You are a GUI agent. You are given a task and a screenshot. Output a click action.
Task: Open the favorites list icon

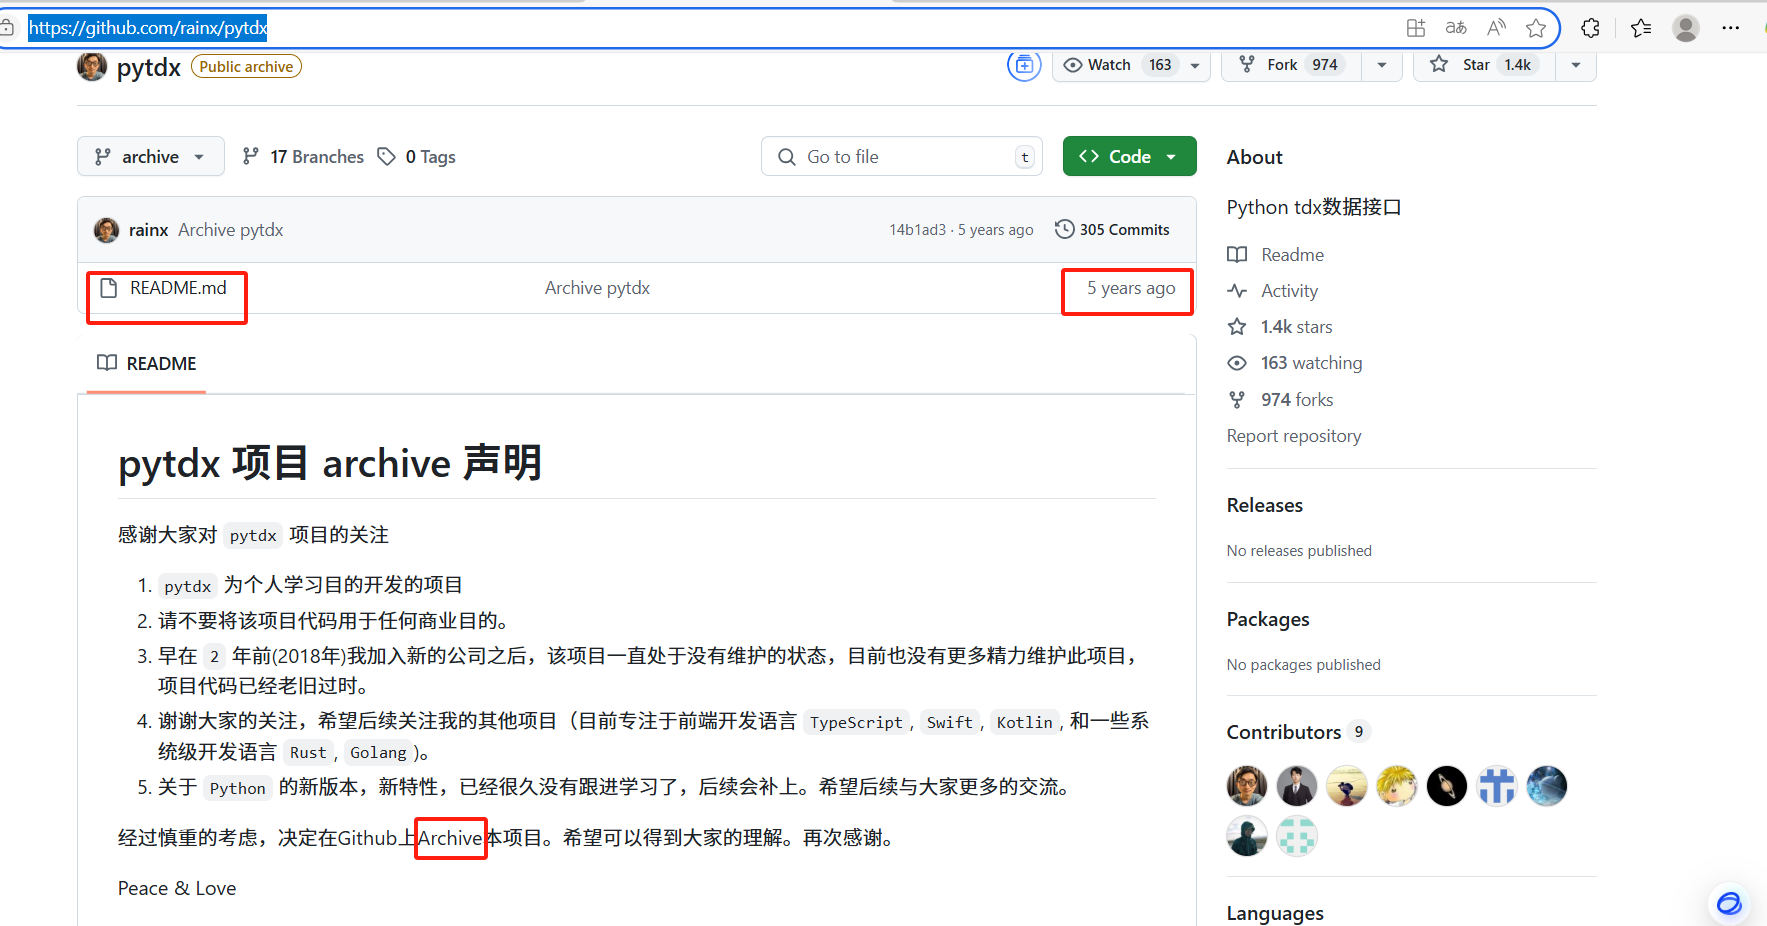point(1641,28)
